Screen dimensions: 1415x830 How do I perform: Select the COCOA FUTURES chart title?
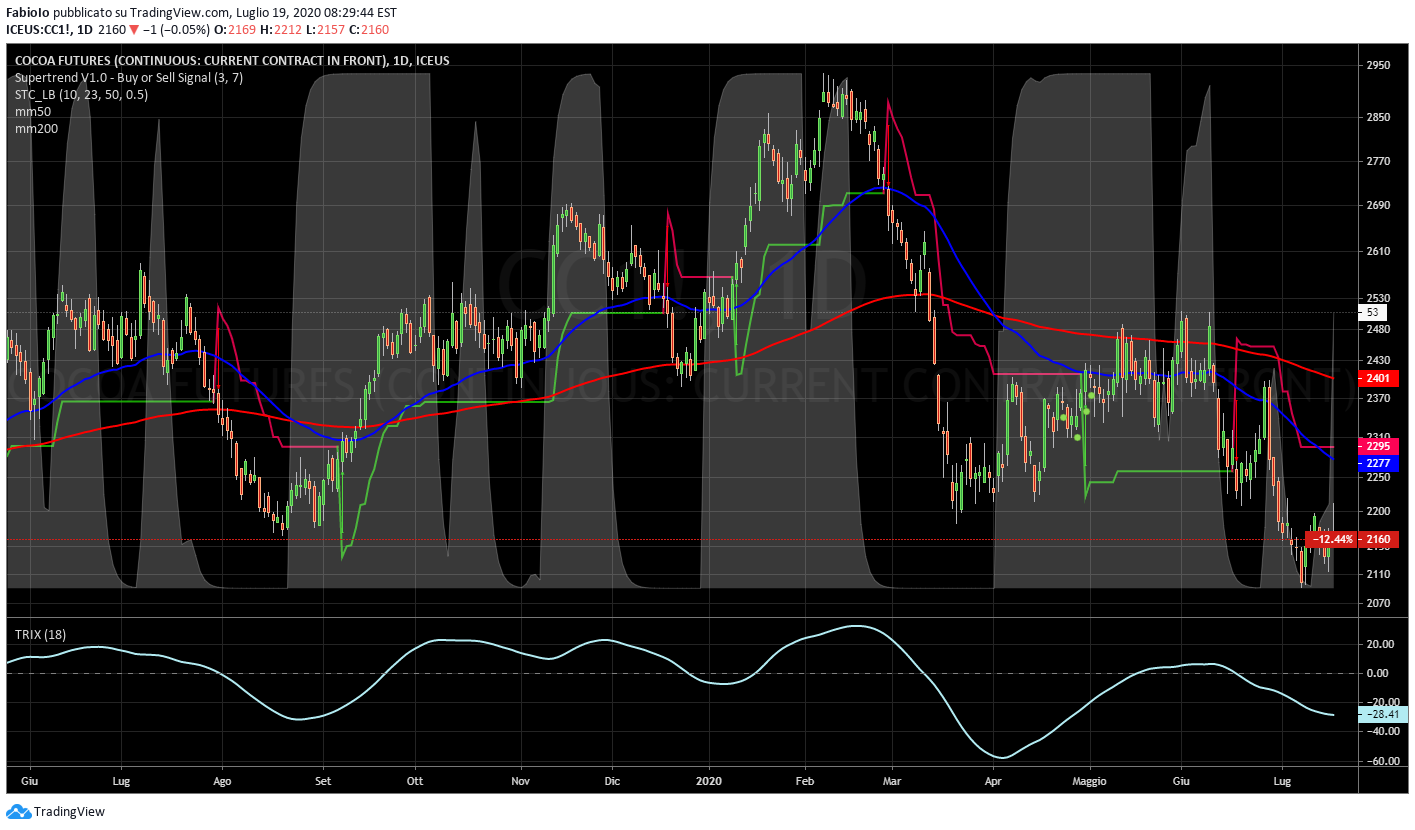tap(232, 61)
